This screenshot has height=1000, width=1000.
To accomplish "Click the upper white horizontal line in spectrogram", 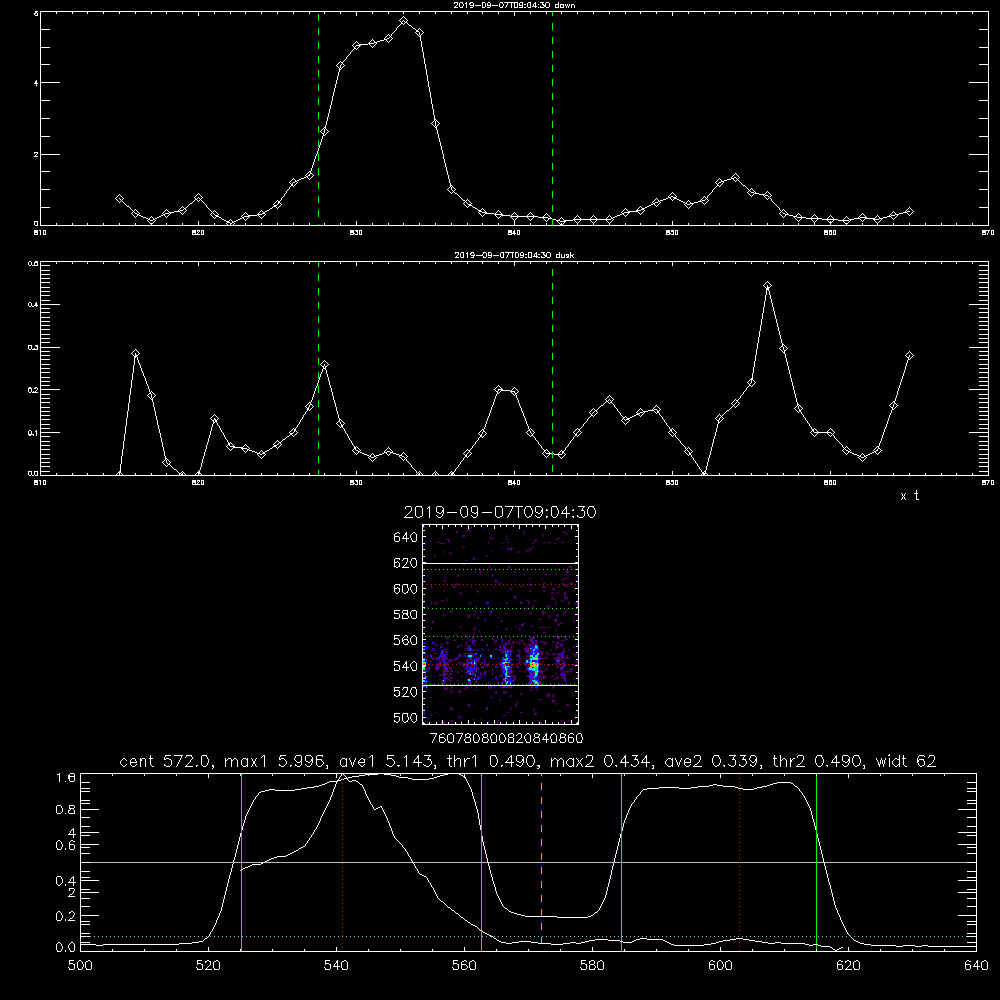I will (500, 563).
